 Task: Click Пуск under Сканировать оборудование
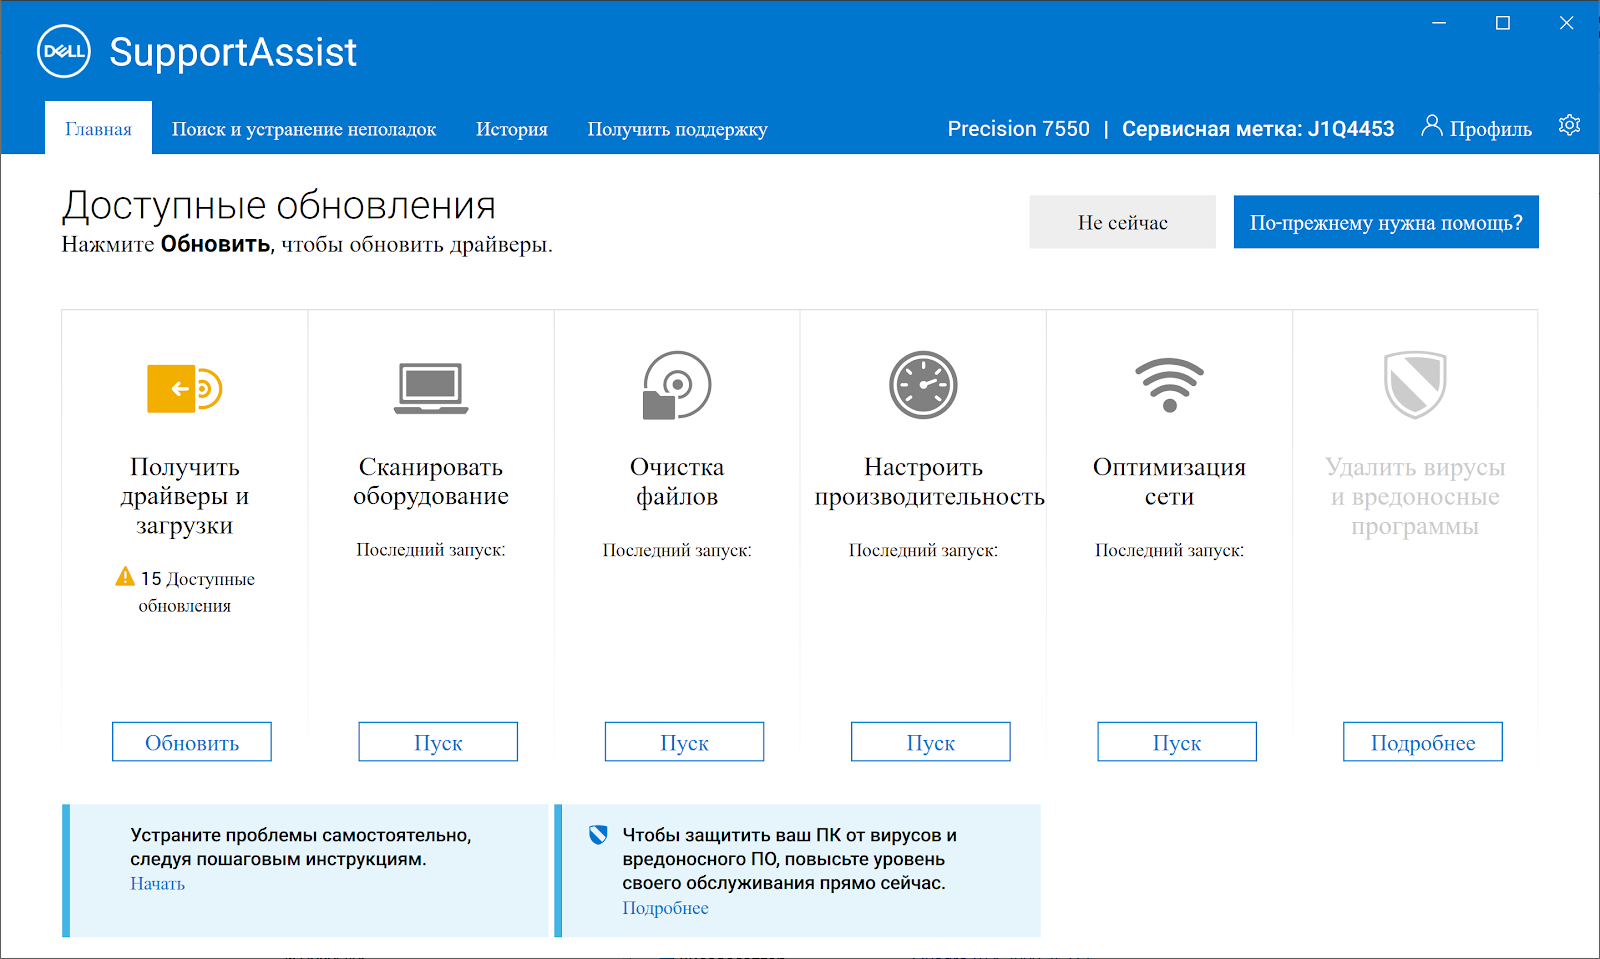tap(438, 742)
